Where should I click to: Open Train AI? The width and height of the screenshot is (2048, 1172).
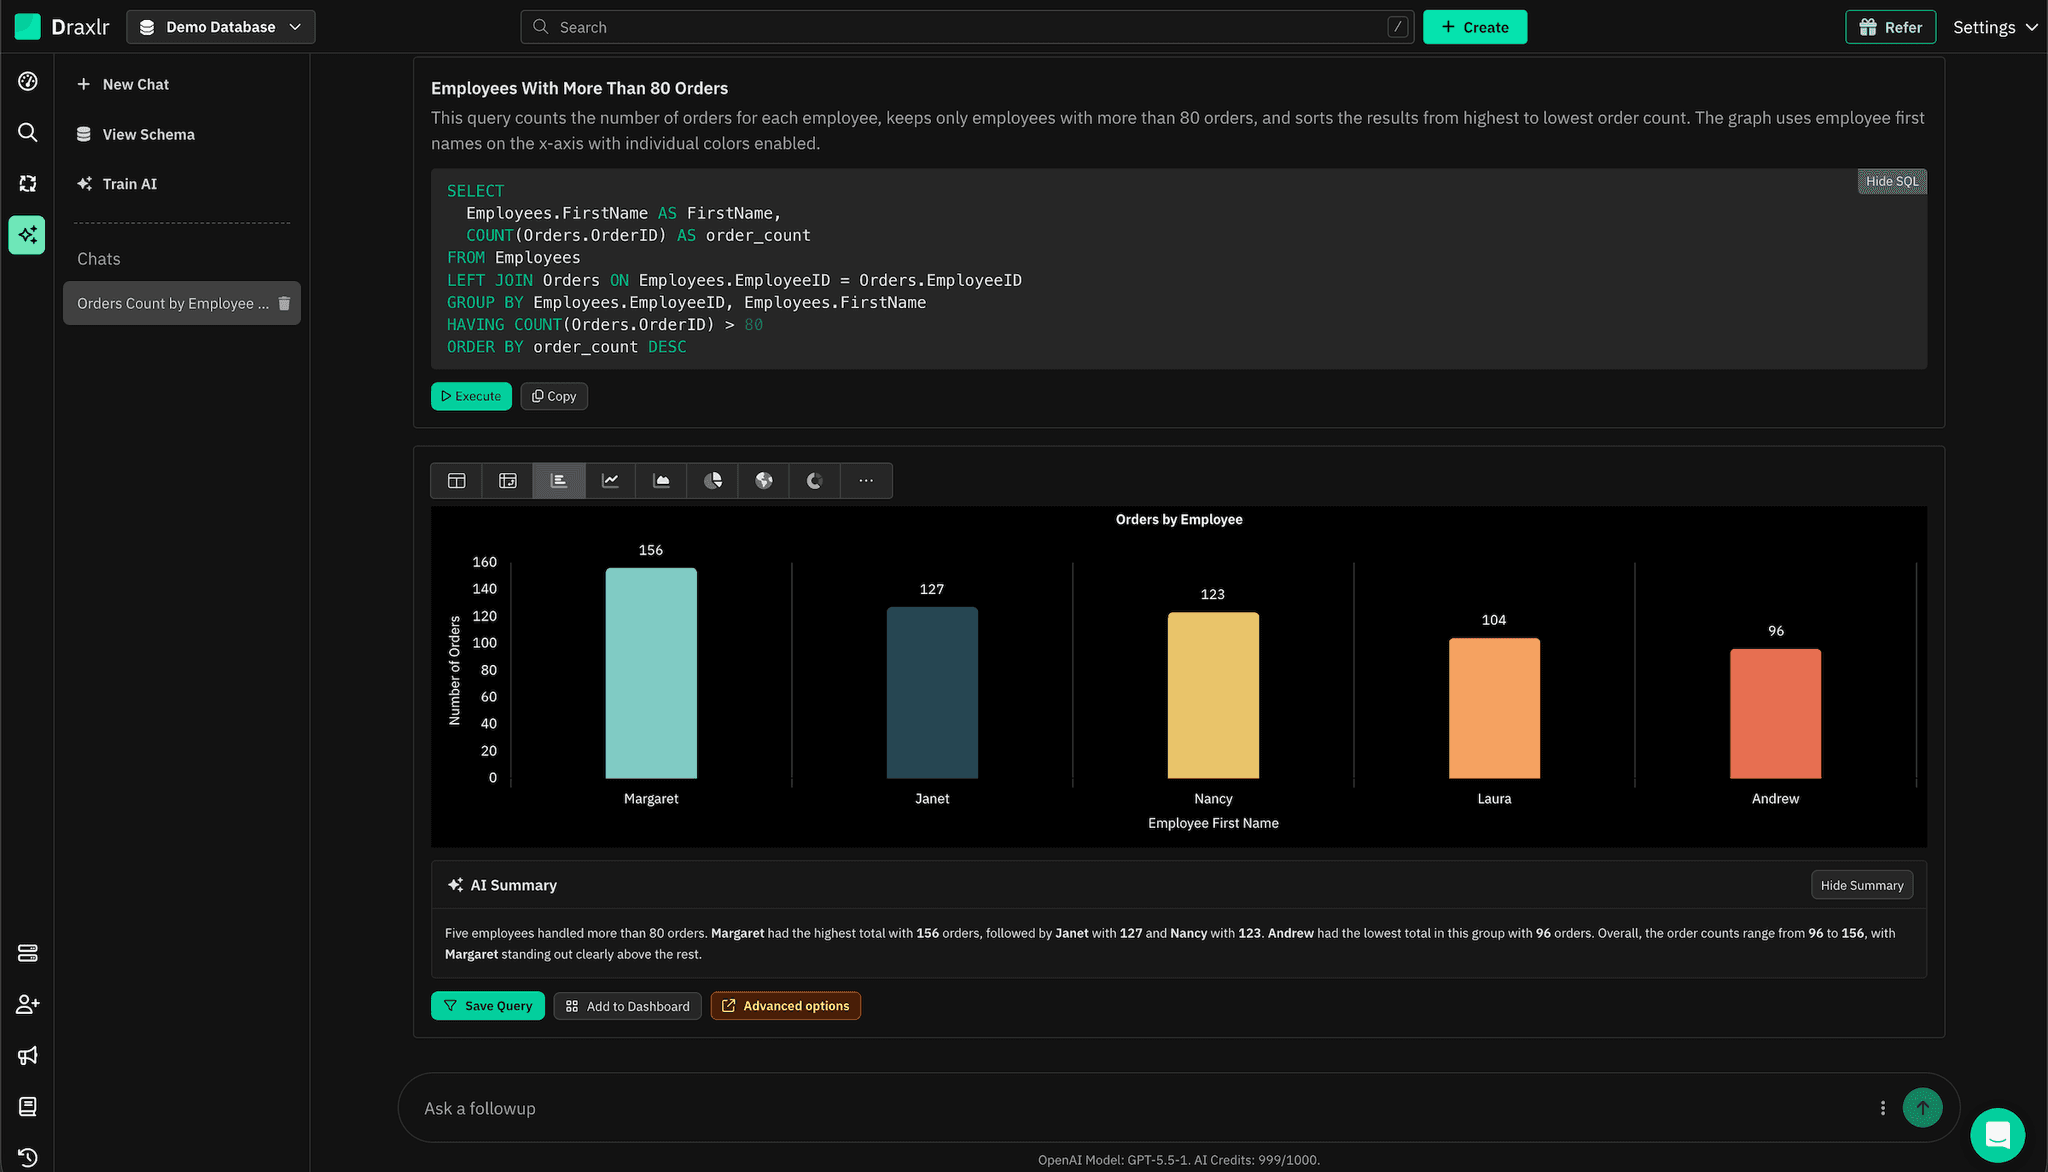pyautogui.click(x=118, y=184)
